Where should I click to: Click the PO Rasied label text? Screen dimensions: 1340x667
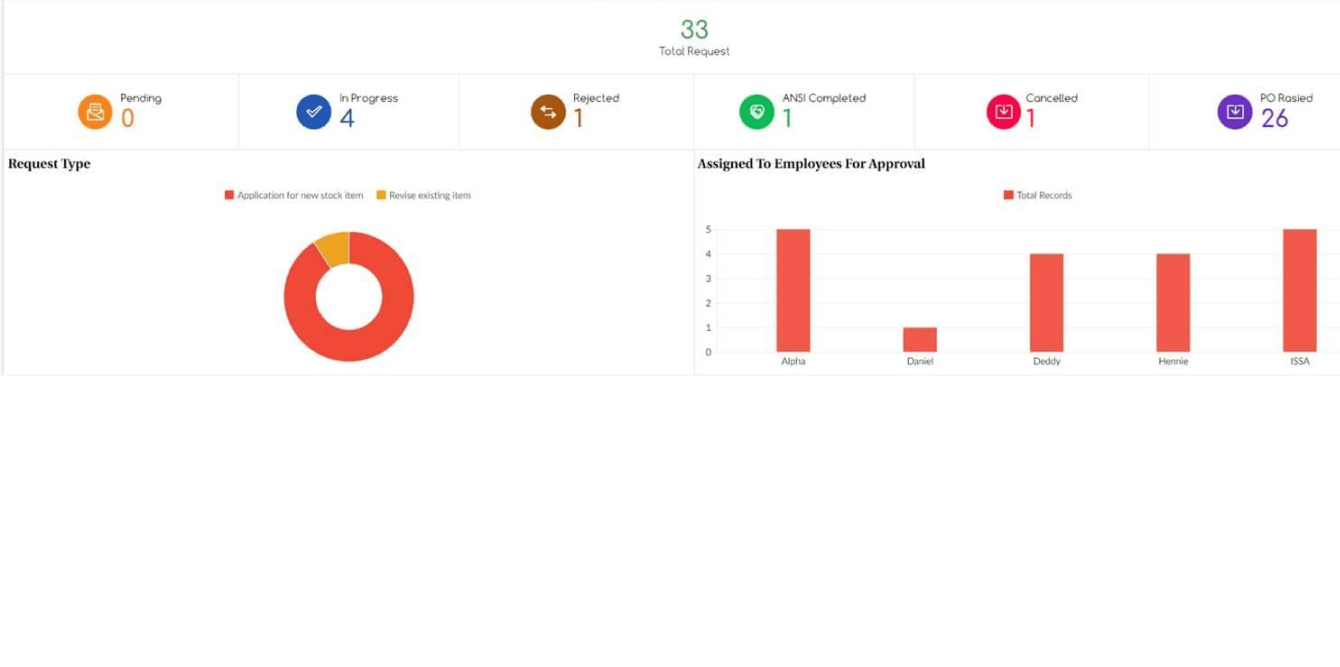click(1286, 98)
